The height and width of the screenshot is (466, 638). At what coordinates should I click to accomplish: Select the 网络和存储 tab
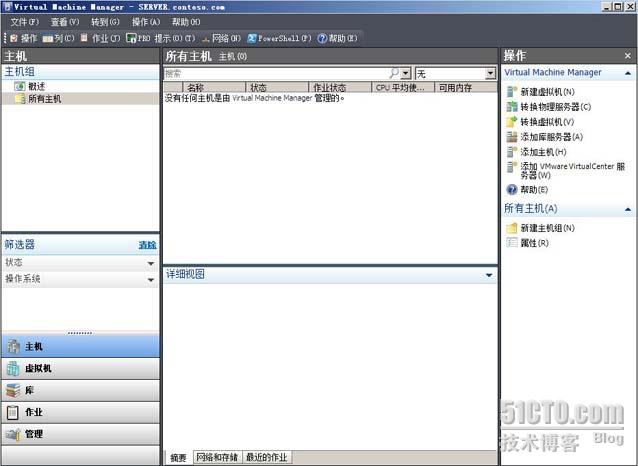(217, 457)
